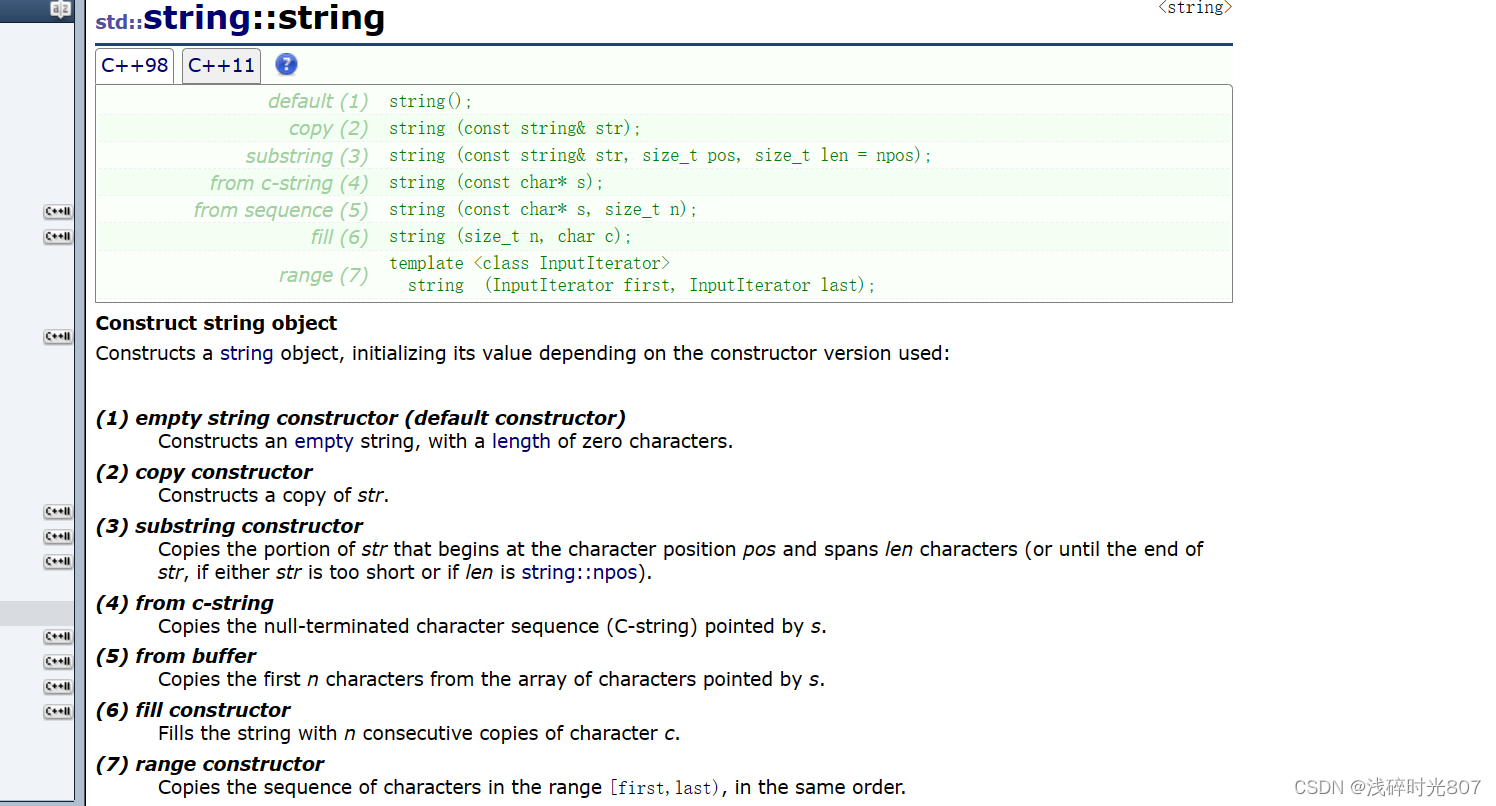Open the 'length' link in default constructor
Viewport: 1496px width, 806px height.
click(521, 441)
